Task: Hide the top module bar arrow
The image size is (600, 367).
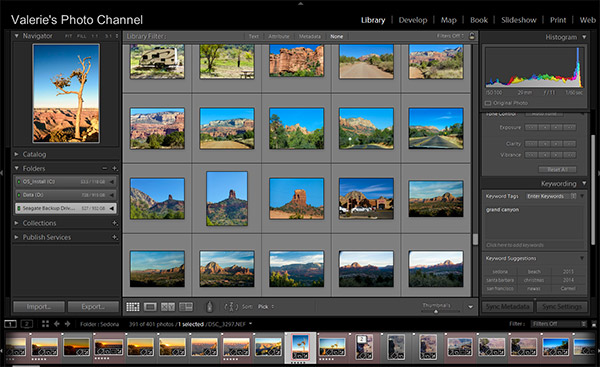Action: (300, 3)
